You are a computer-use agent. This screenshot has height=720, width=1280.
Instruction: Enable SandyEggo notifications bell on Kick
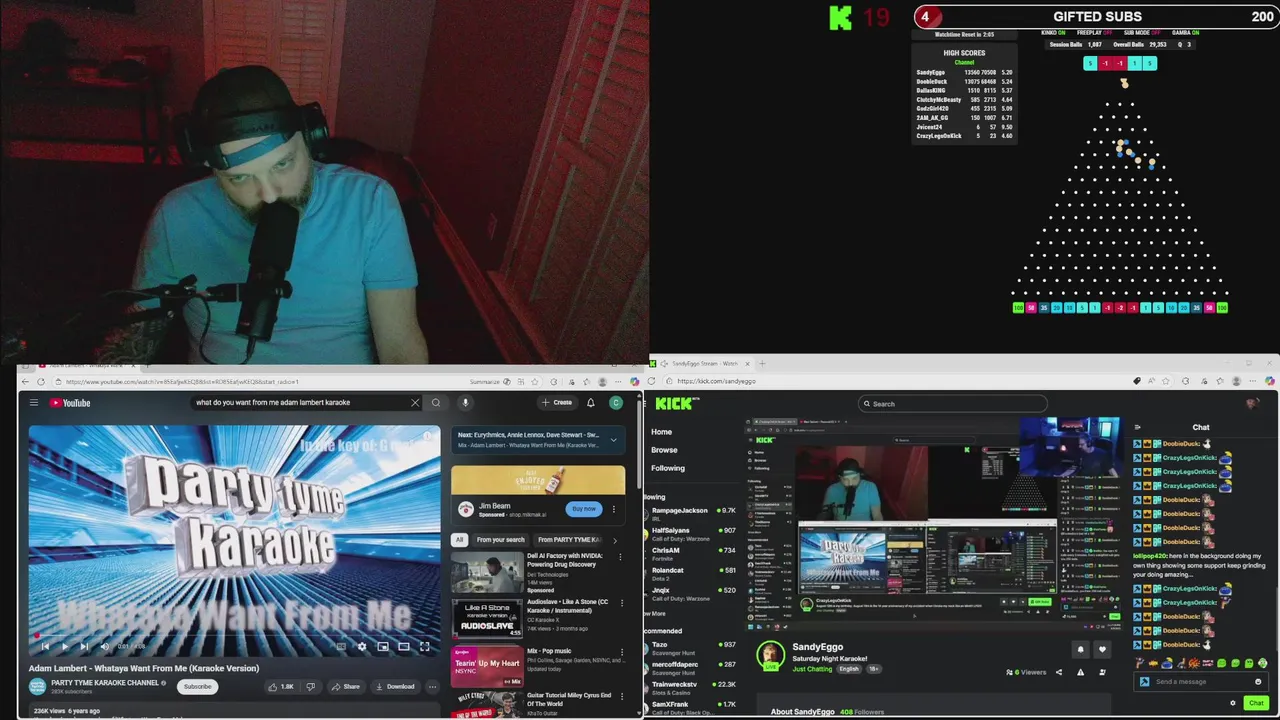pos(1080,649)
